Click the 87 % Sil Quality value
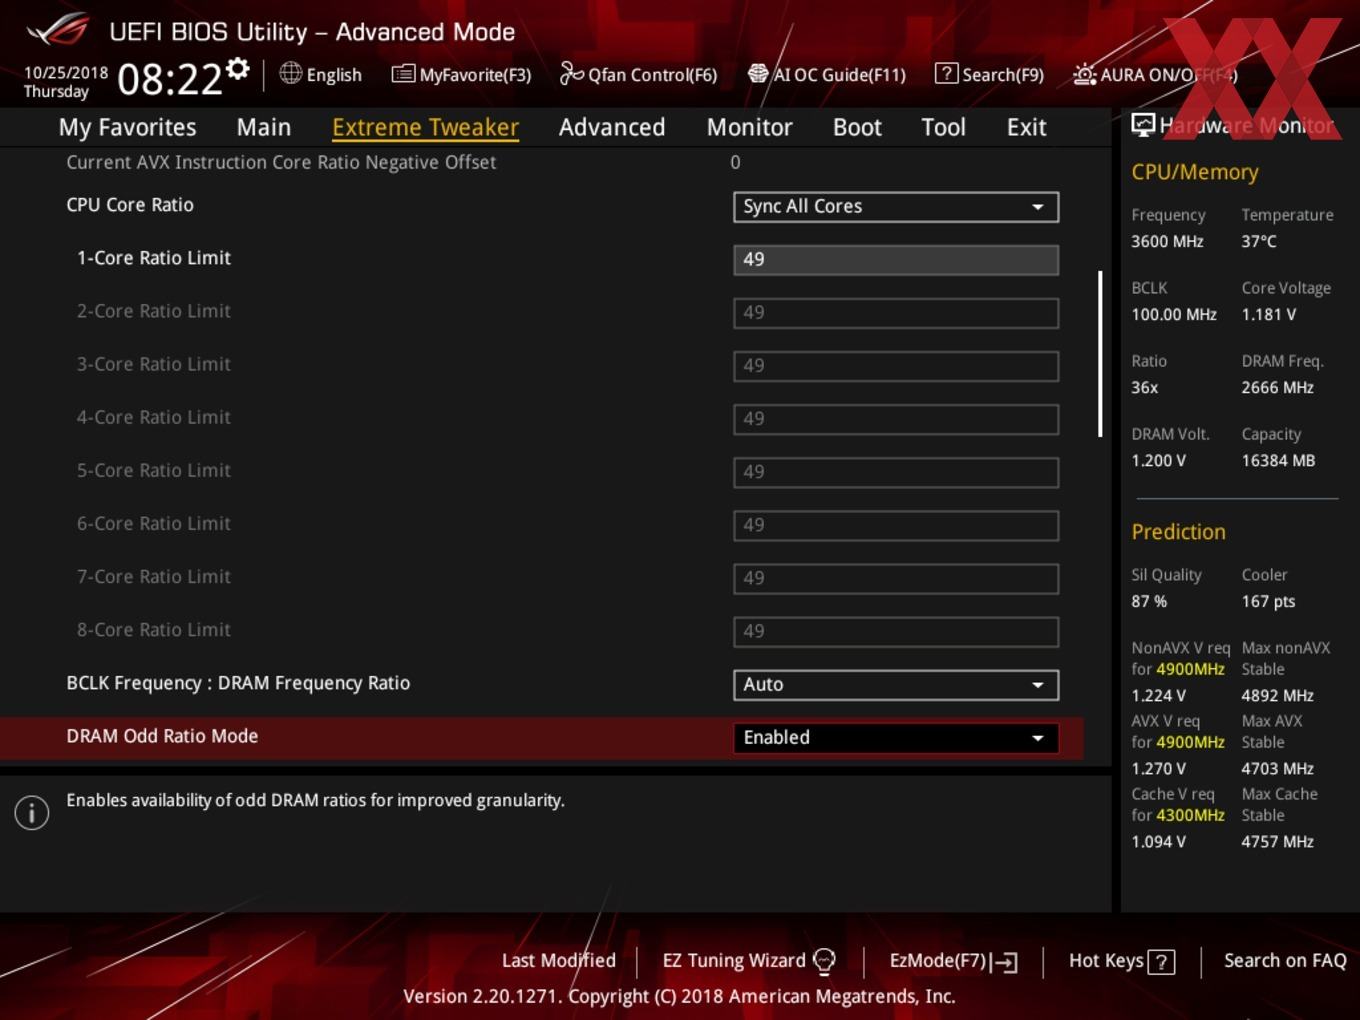Screen dimensions: 1360x1020 click(1149, 601)
